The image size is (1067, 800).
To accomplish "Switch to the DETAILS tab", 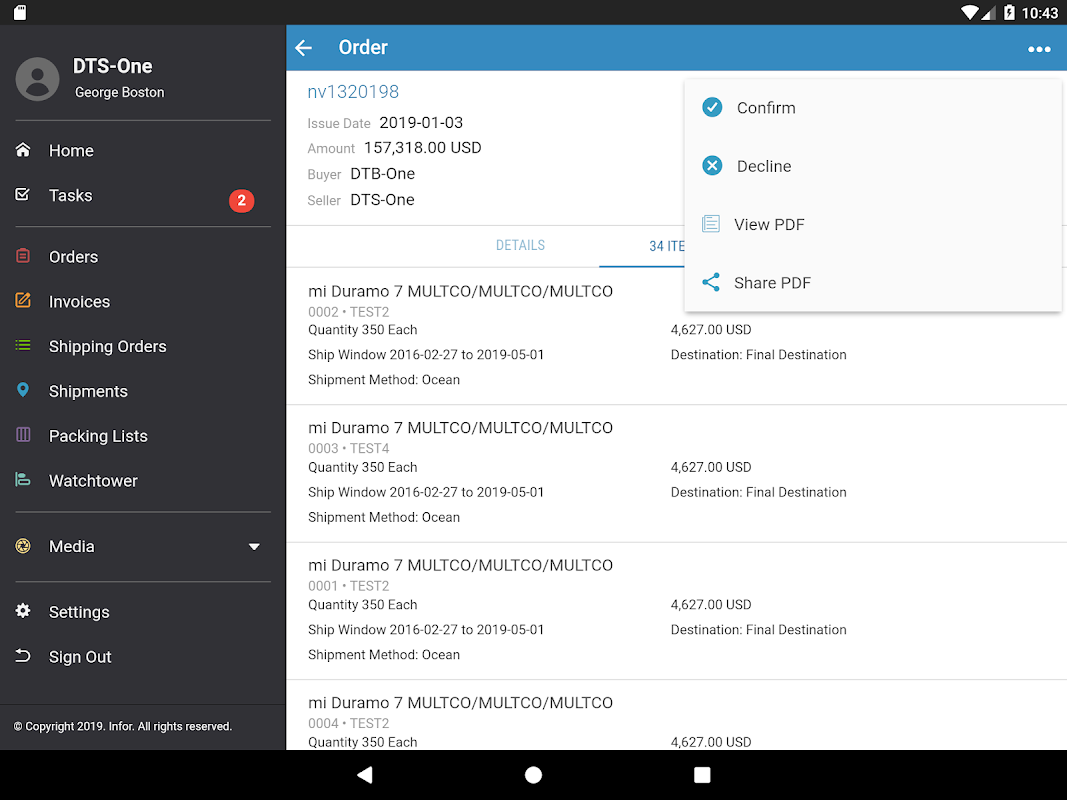I will click(520, 246).
